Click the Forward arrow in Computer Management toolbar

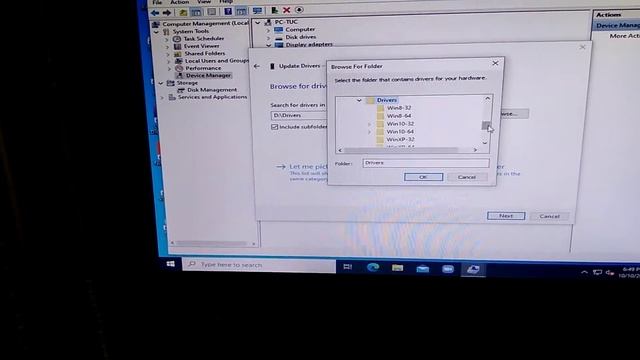[x=167, y=13]
